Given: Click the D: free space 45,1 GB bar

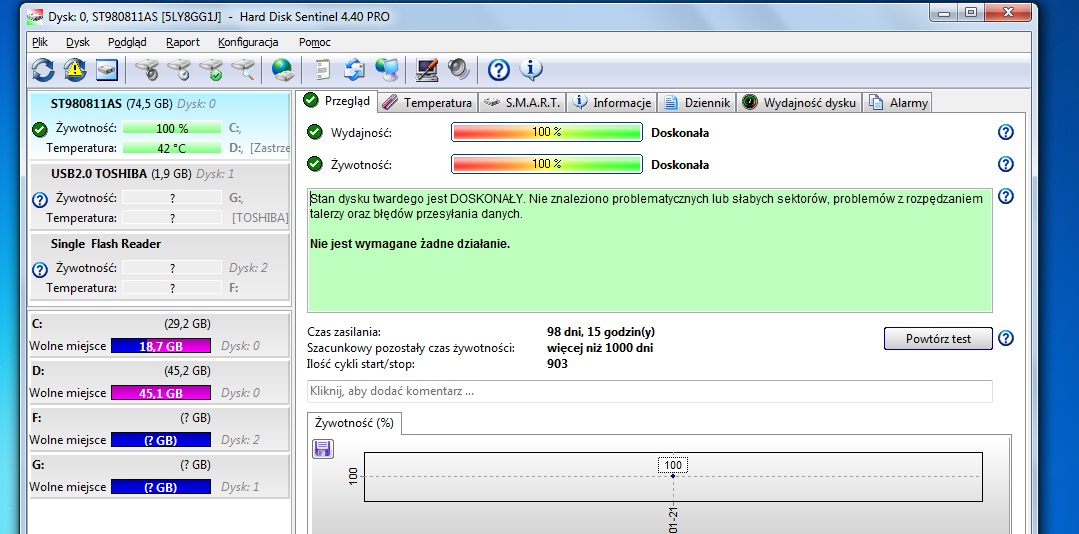Looking at the screenshot, I should point(161,393).
